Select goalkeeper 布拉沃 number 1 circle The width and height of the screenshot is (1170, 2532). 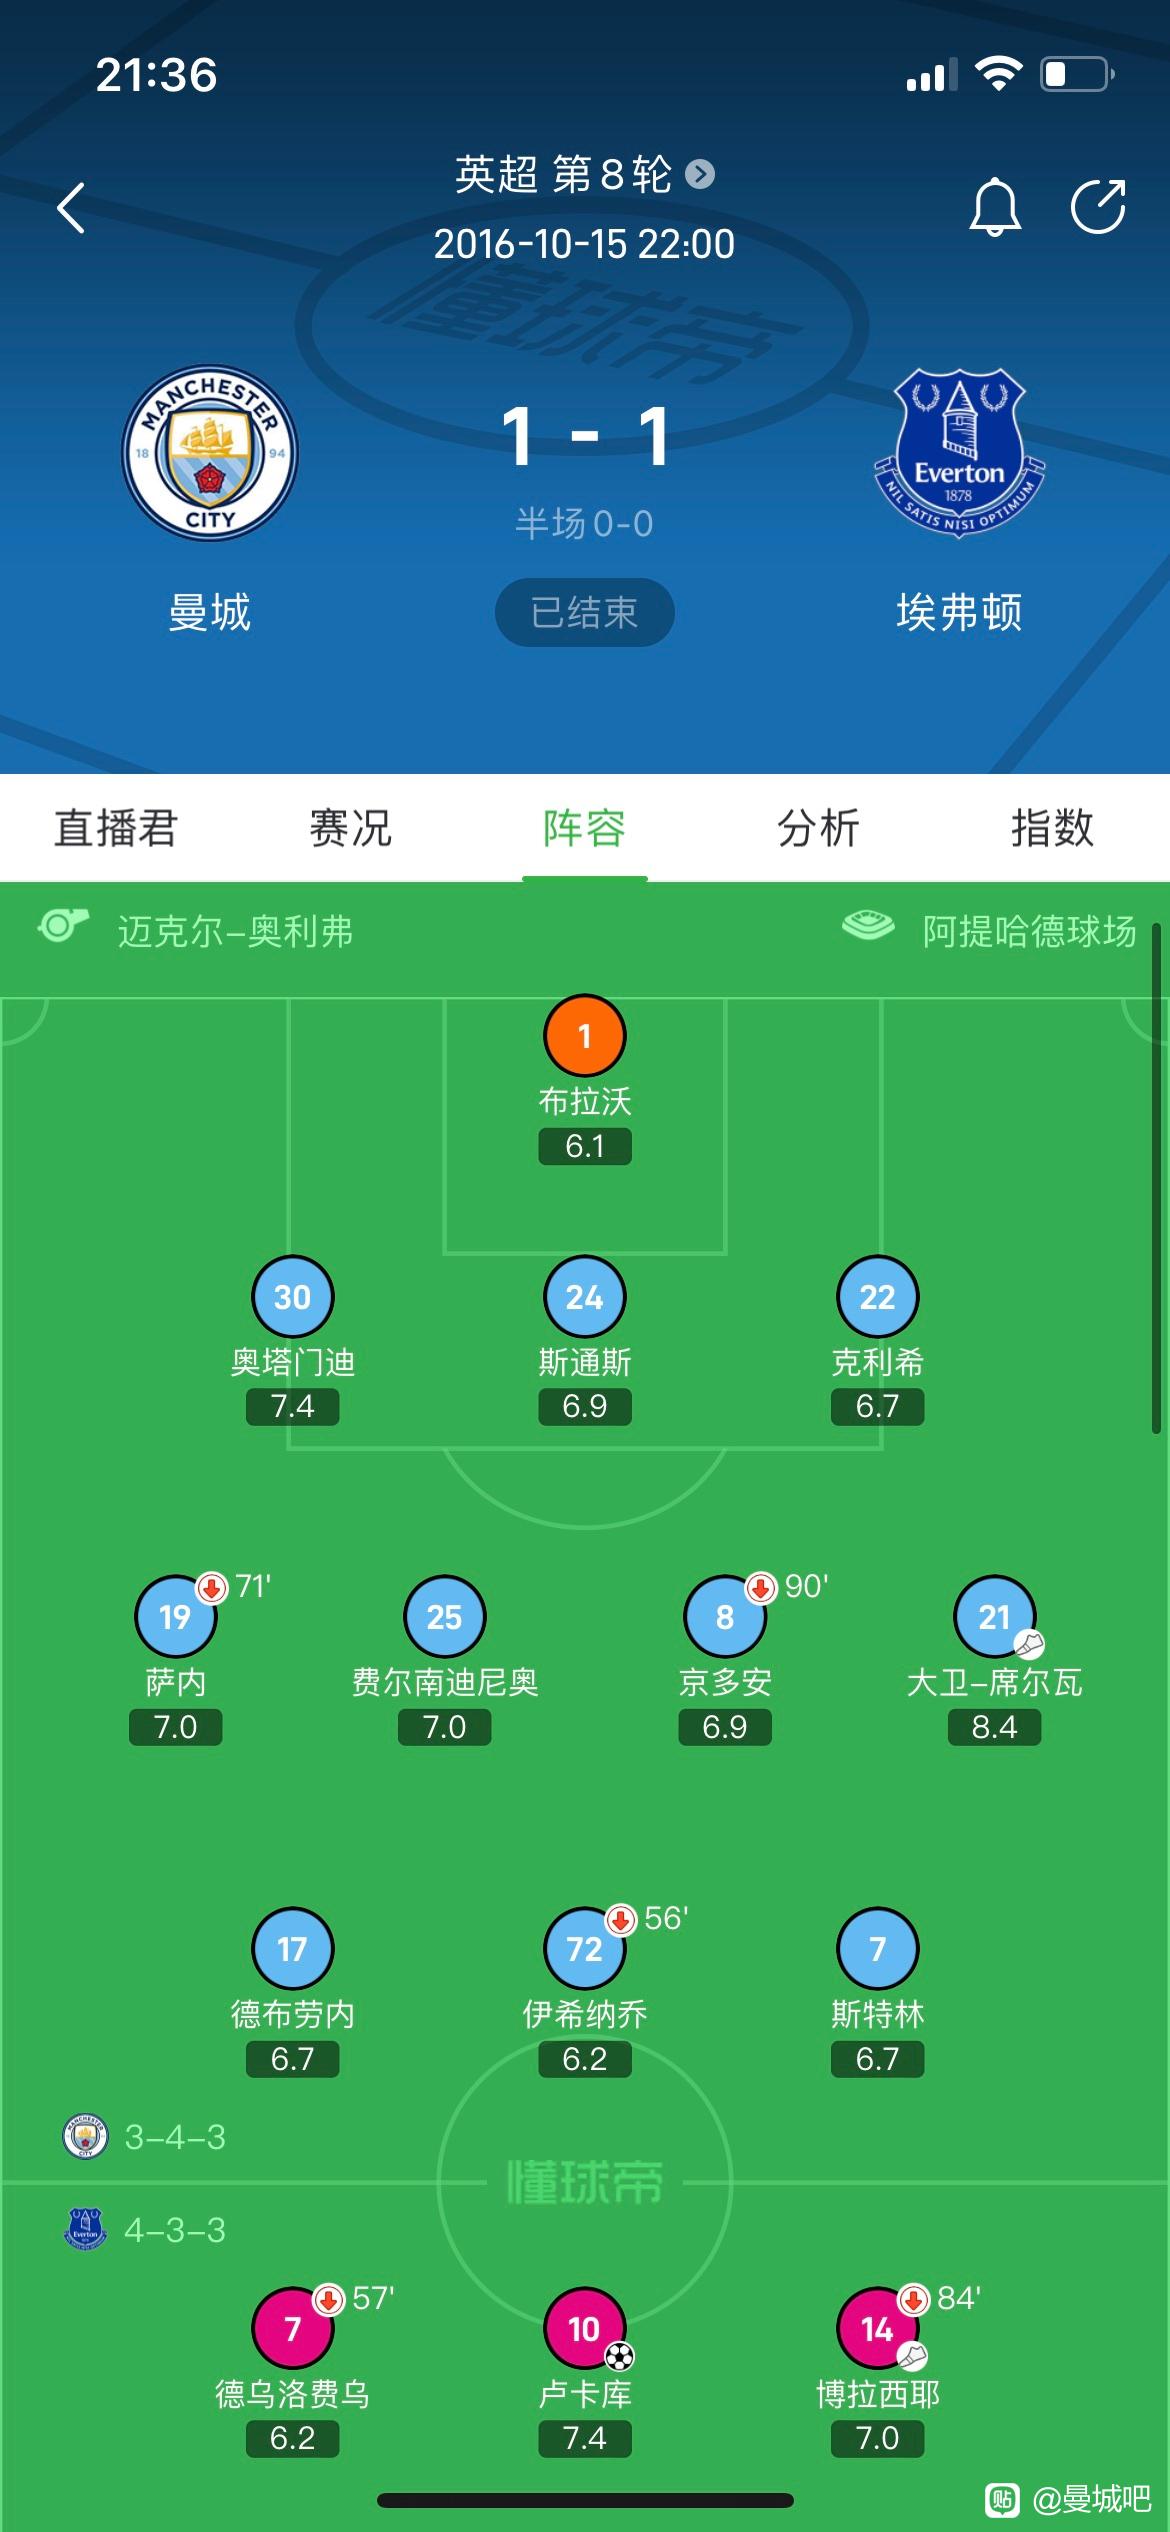[x=585, y=1036]
